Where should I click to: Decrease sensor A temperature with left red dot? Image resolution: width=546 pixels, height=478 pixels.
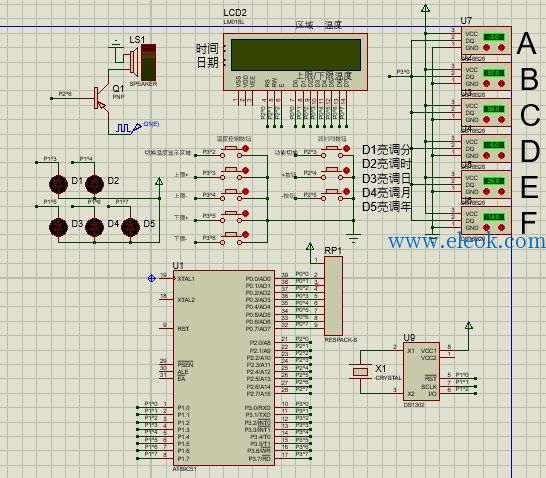487,48
